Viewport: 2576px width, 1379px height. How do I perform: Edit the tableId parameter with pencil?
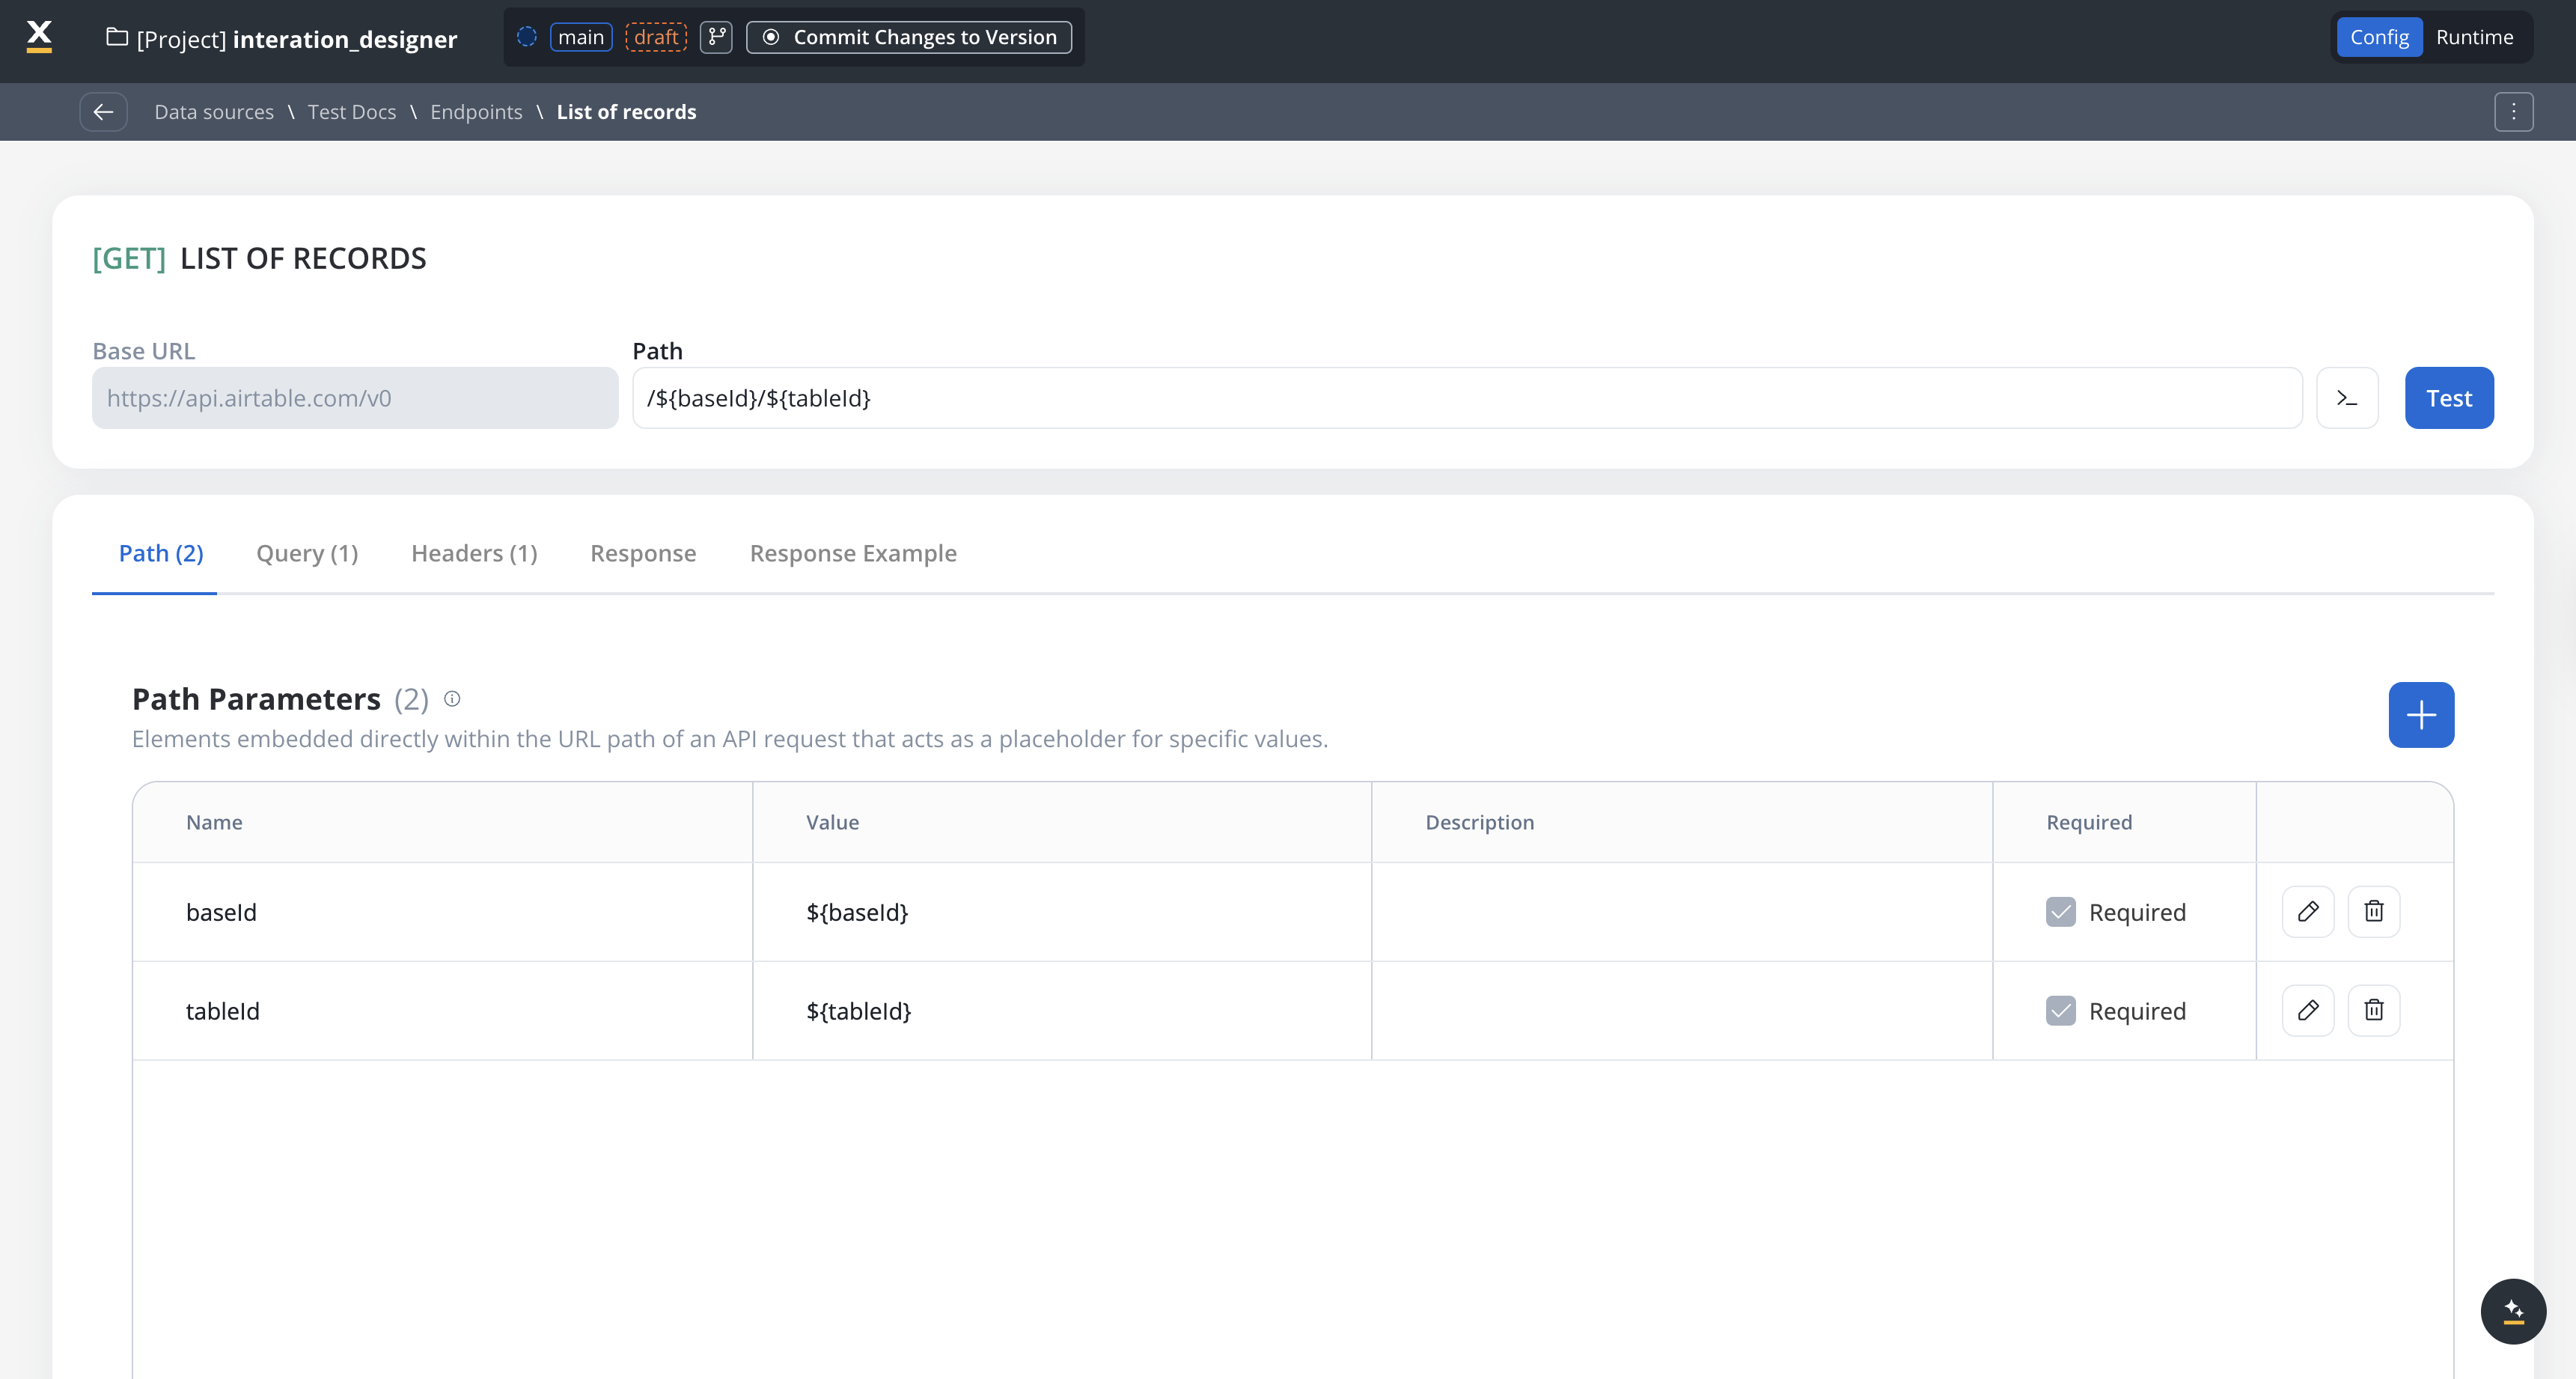pyautogui.click(x=2307, y=1010)
